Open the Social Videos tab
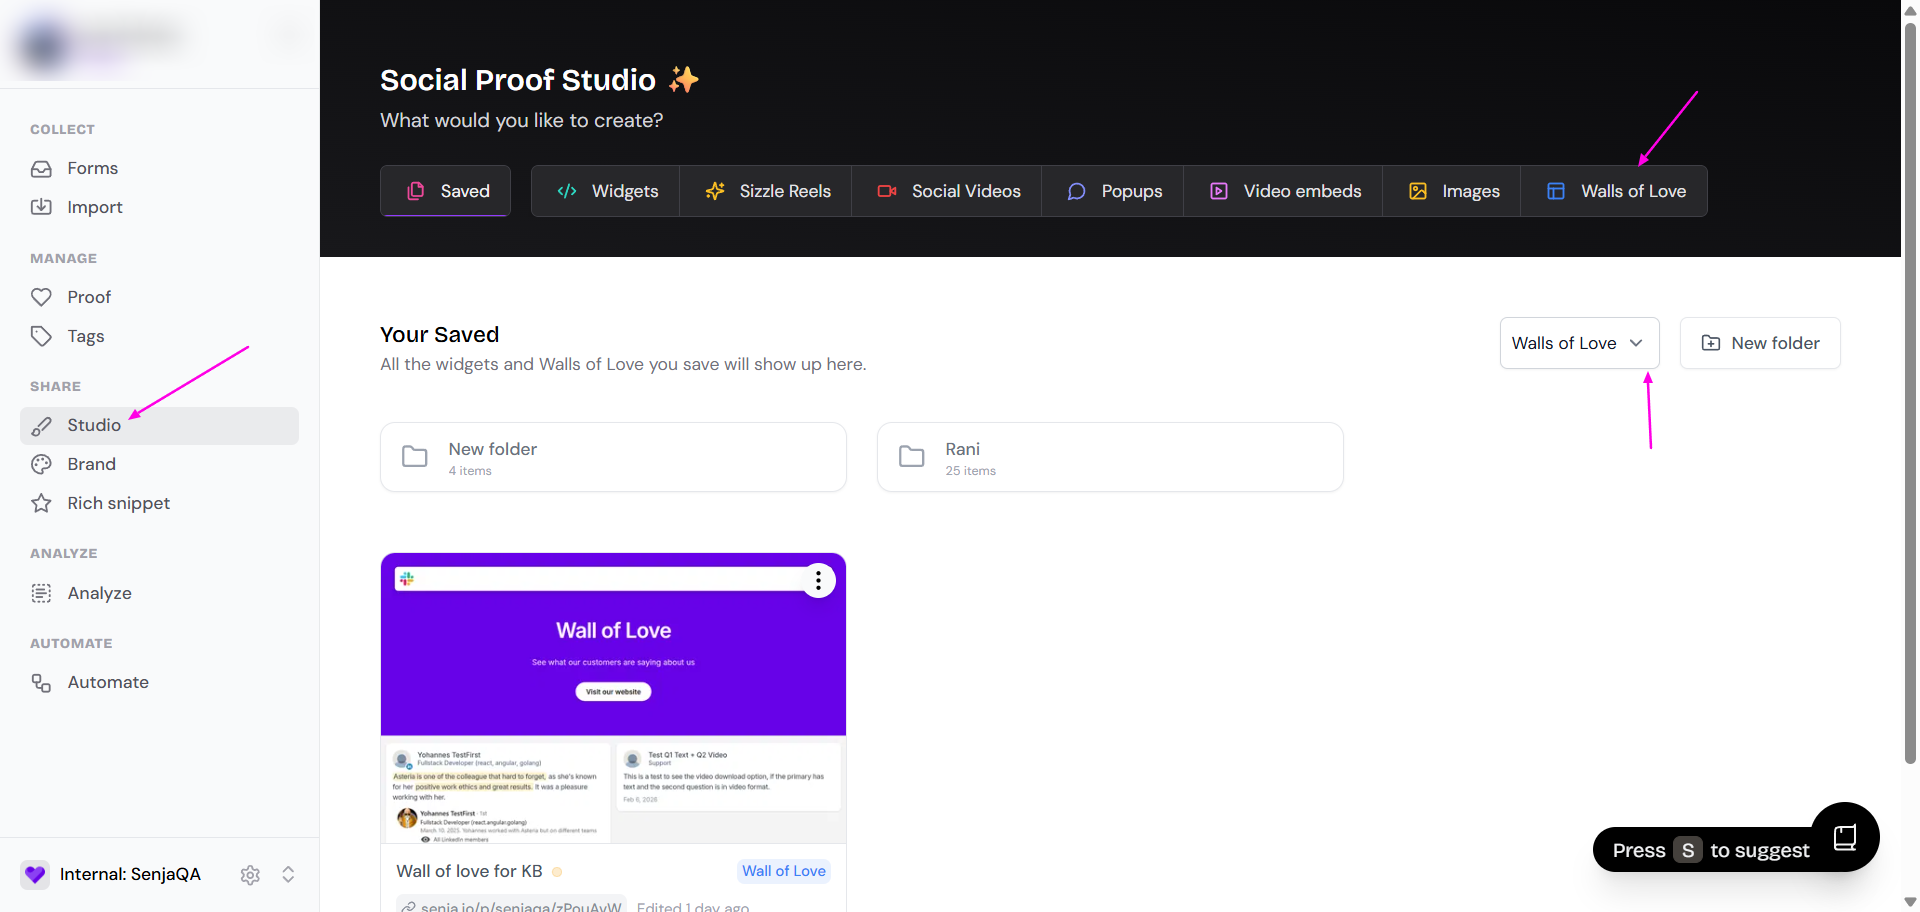The height and width of the screenshot is (912, 1920). (x=948, y=191)
